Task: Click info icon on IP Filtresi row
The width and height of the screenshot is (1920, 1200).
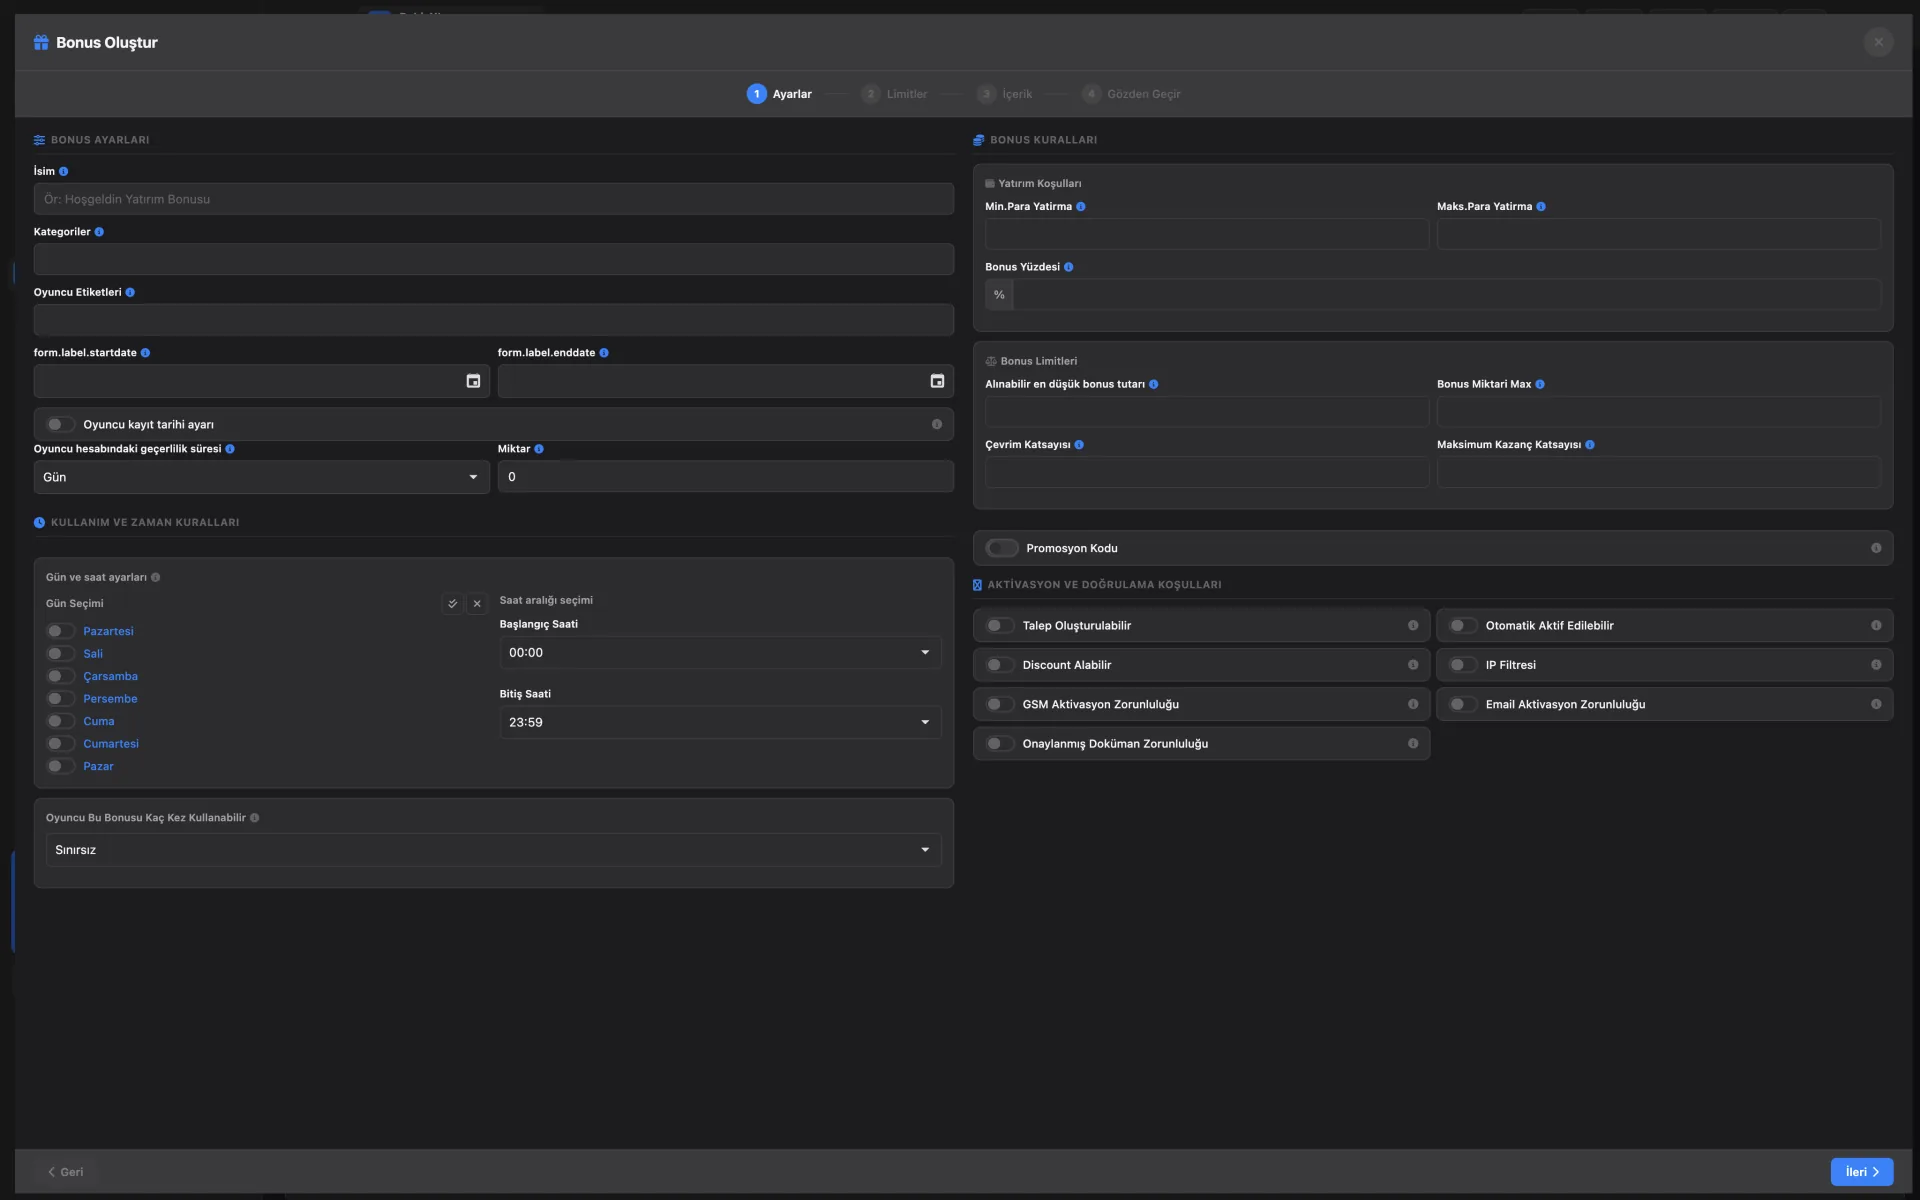Action: click(x=1876, y=665)
